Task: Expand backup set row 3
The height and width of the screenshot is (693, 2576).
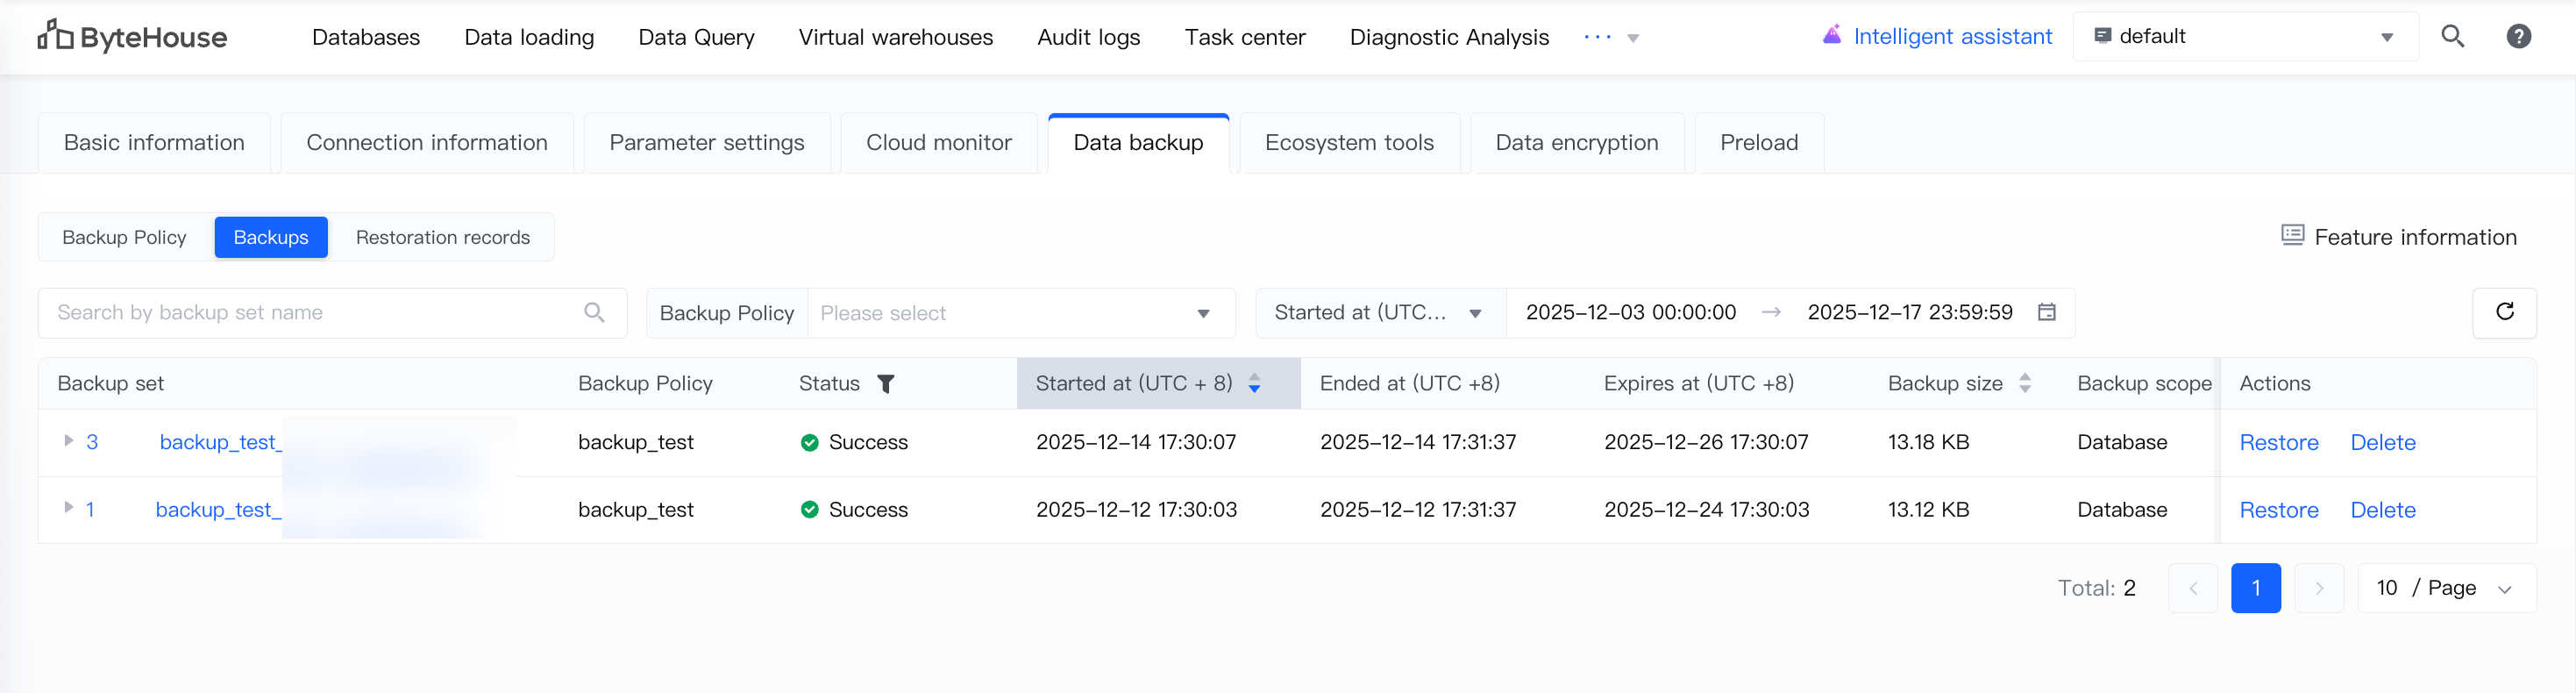Action: pos(68,441)
